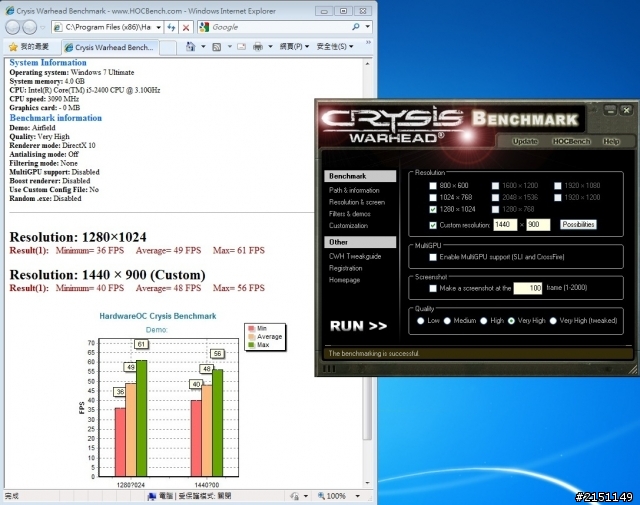Select Resolution & screen in the sidebar
This screenshot has height=505, width=640.
(x=357, y=202)
